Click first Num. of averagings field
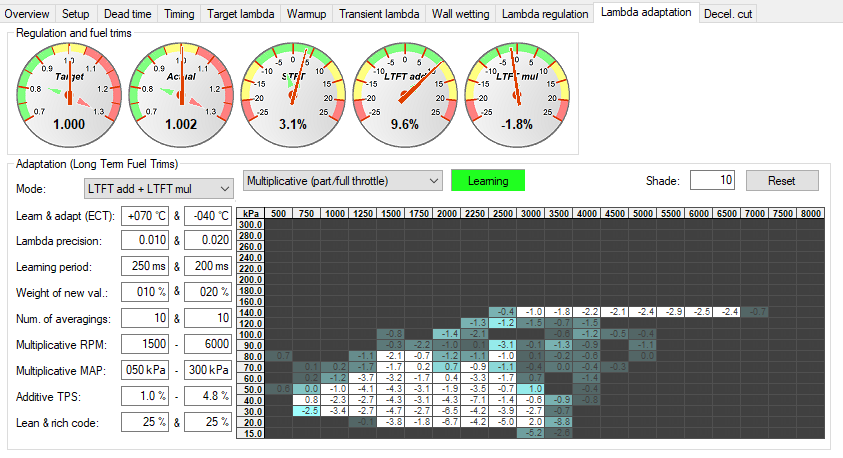Image resolution: width=843 pixels, height=458 pixels. (145, 318)
